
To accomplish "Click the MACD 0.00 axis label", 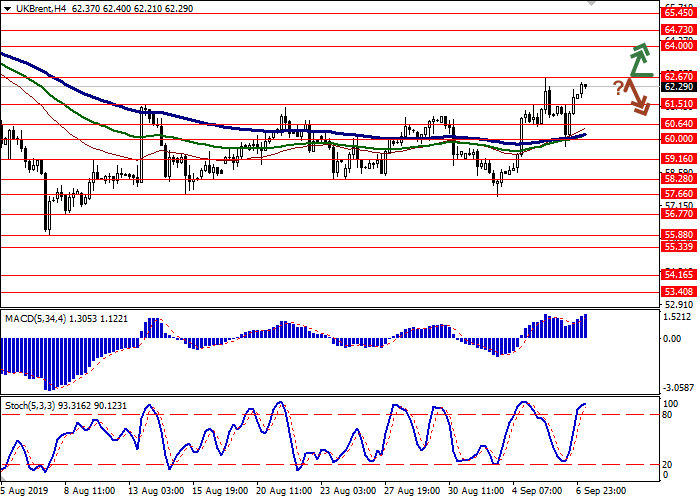I will tap(674, 338).
